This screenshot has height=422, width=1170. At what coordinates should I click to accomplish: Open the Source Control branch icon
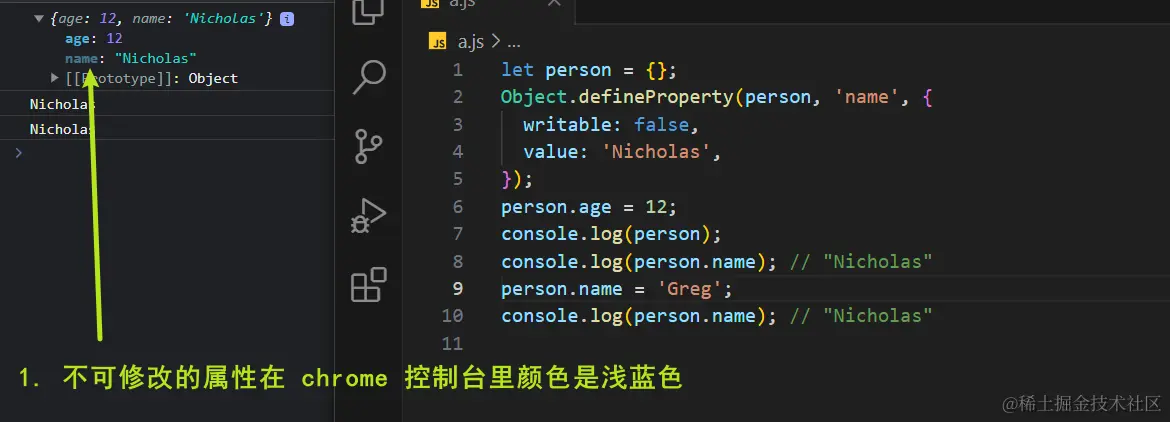(x=369, y=146)
